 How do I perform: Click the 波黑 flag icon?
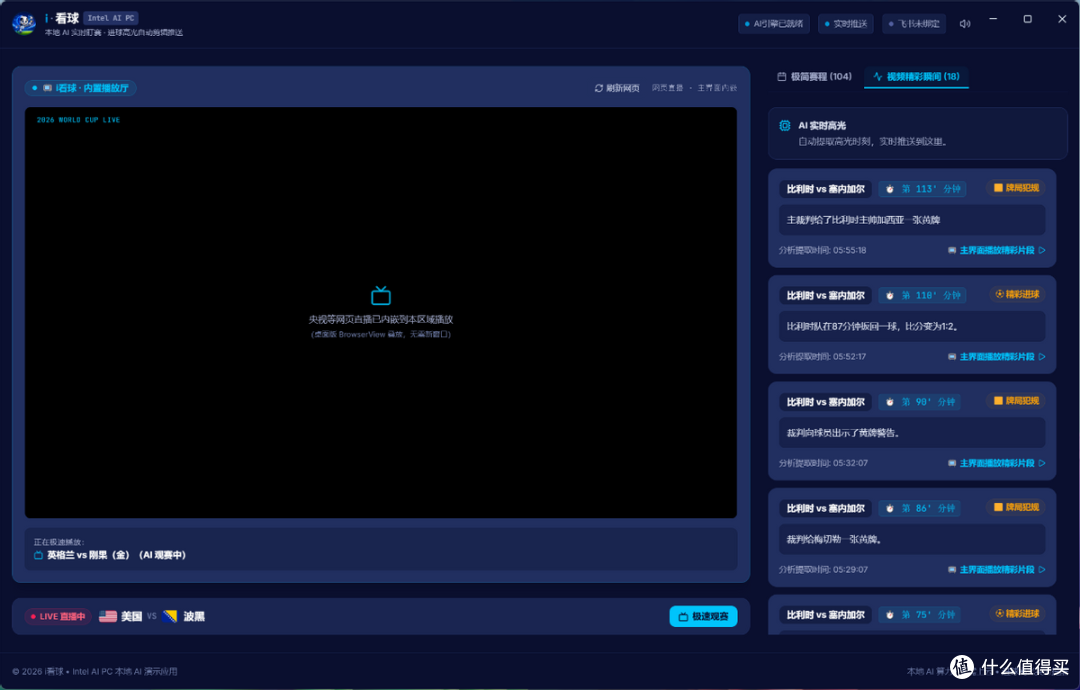170,616
